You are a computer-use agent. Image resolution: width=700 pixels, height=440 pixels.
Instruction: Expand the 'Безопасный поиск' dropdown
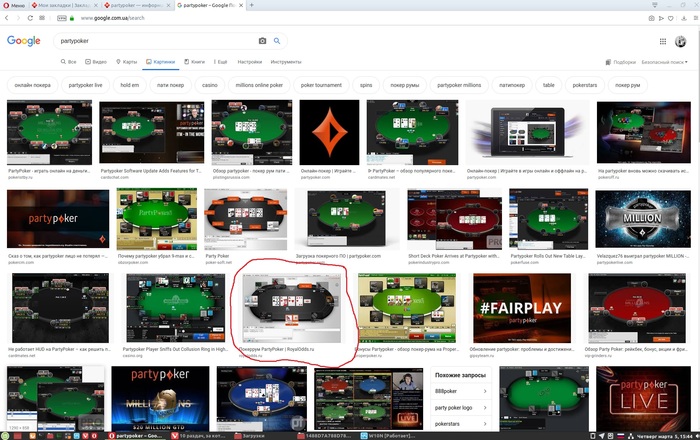664,62
